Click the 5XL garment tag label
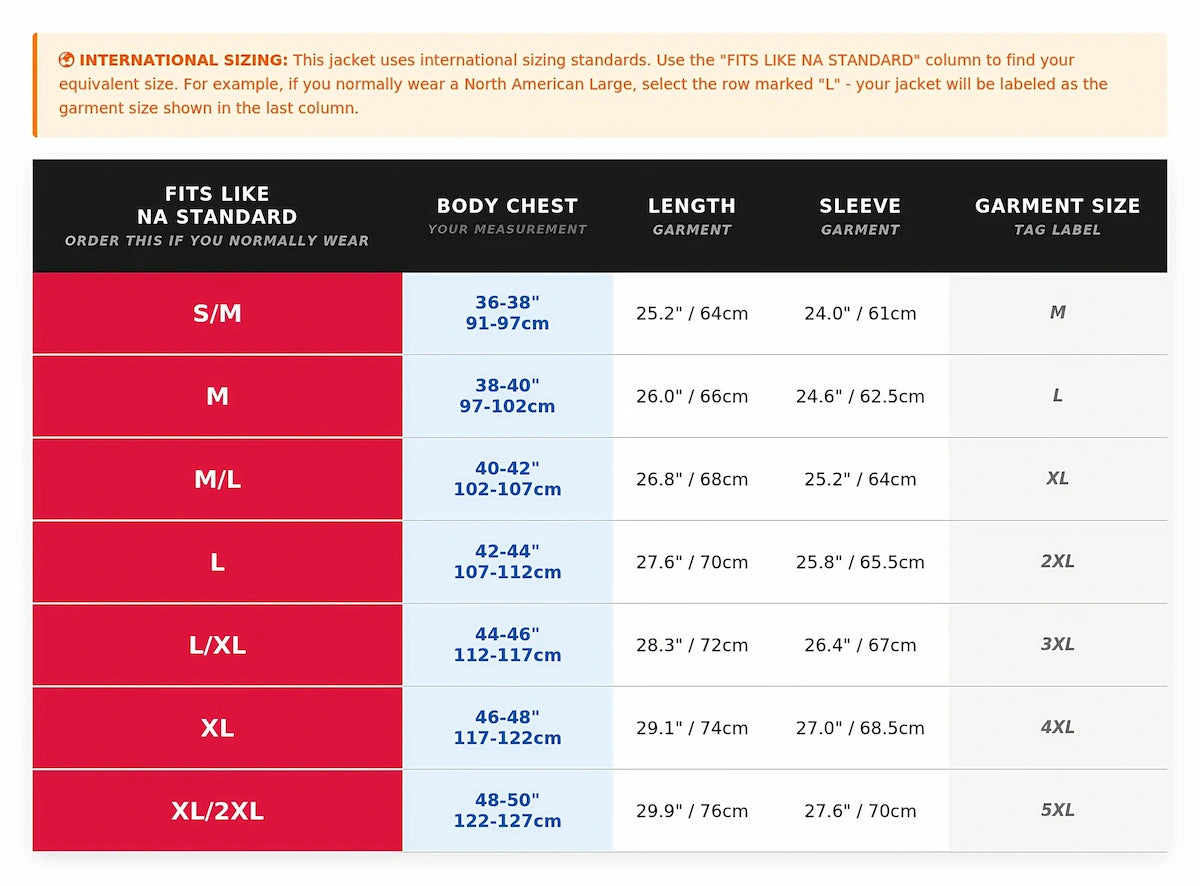The width and height of the screenshot is (1200, 886). tap(1057, 810)
